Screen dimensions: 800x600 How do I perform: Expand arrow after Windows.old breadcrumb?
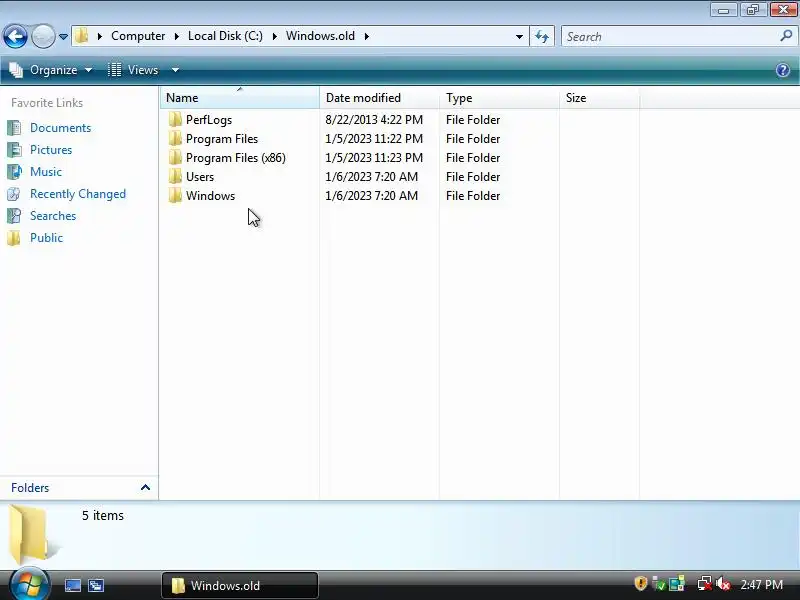(x=366, y=36)
